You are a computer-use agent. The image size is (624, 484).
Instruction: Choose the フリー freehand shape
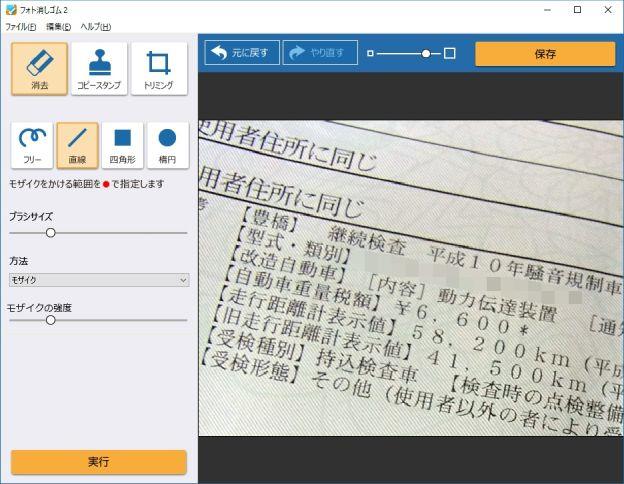click(32, 145)
